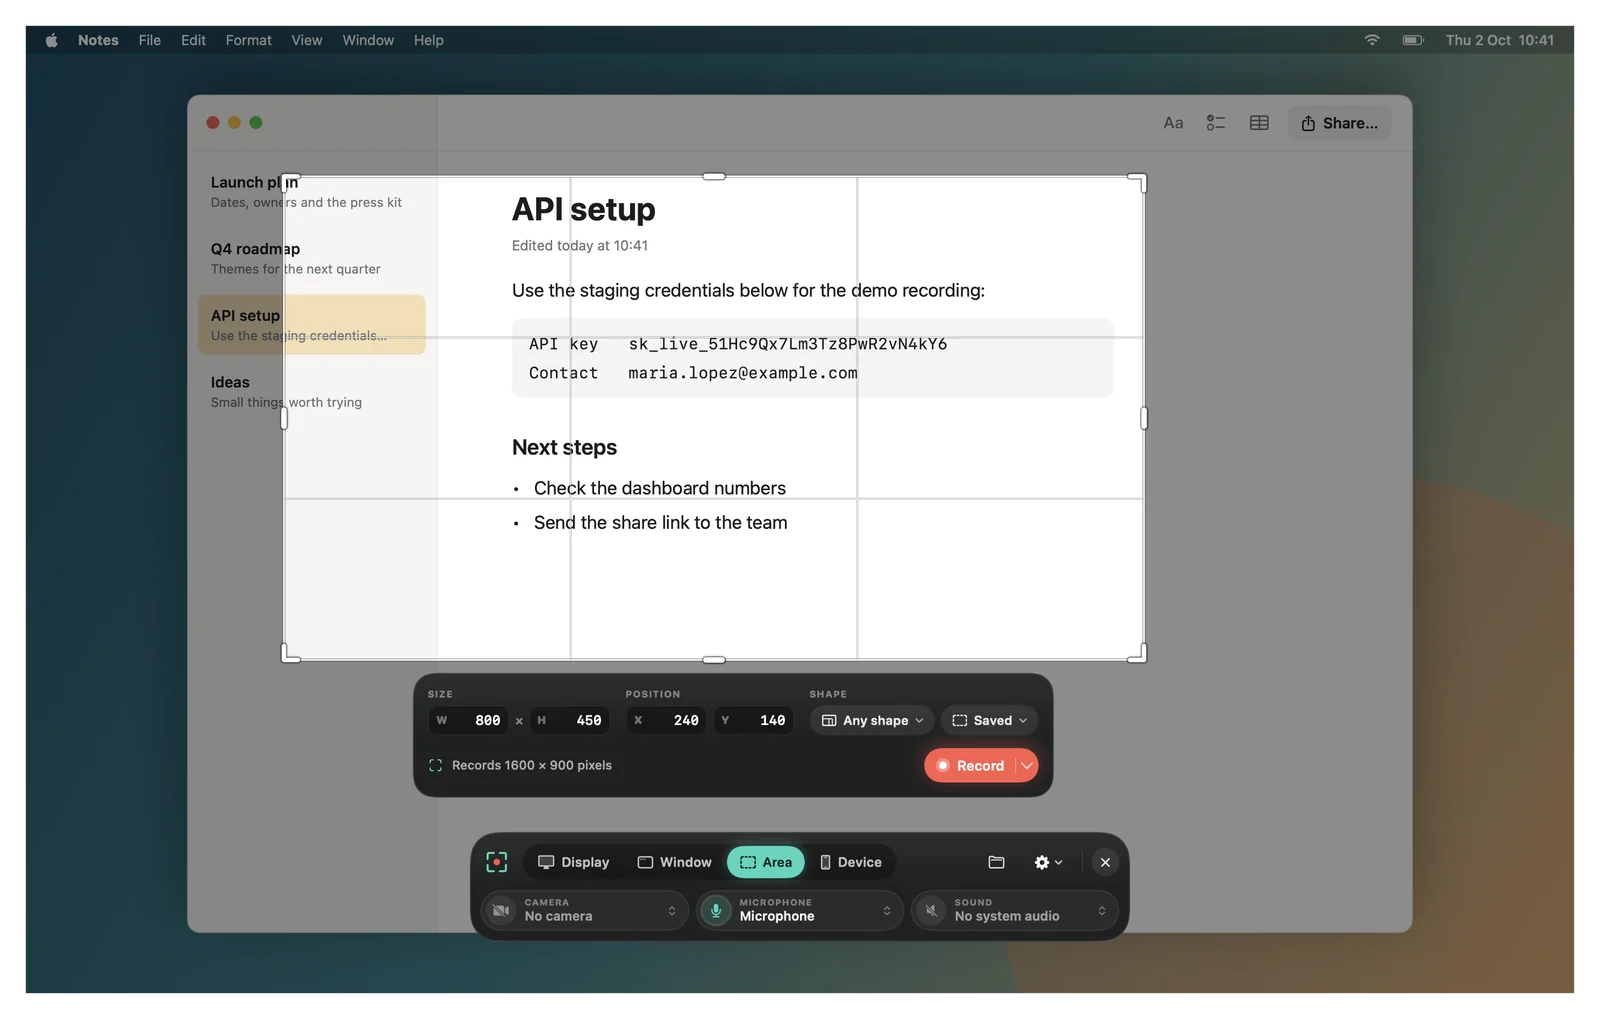Click the top-center selection edge handle

click(714, 177)
